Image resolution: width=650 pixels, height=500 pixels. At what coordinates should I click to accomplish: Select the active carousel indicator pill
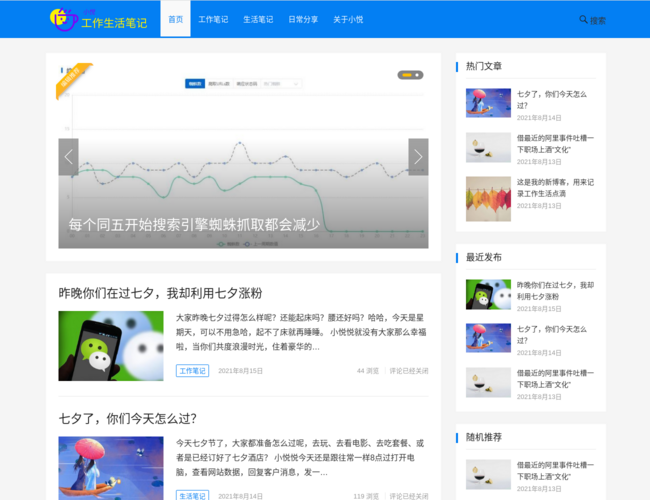(407, 75)
